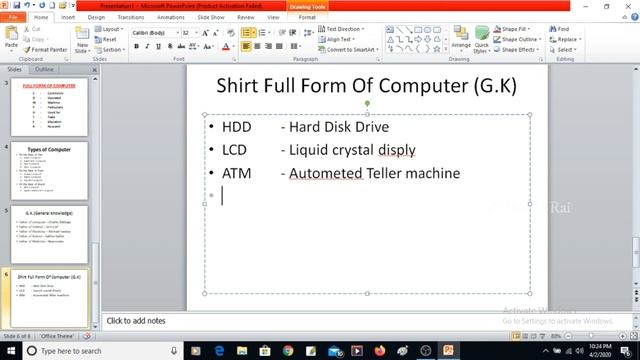Select slide 3 Full Form of Computer thumbnail
The height and width of the screenshot is (360, 640).
point(49,107)
